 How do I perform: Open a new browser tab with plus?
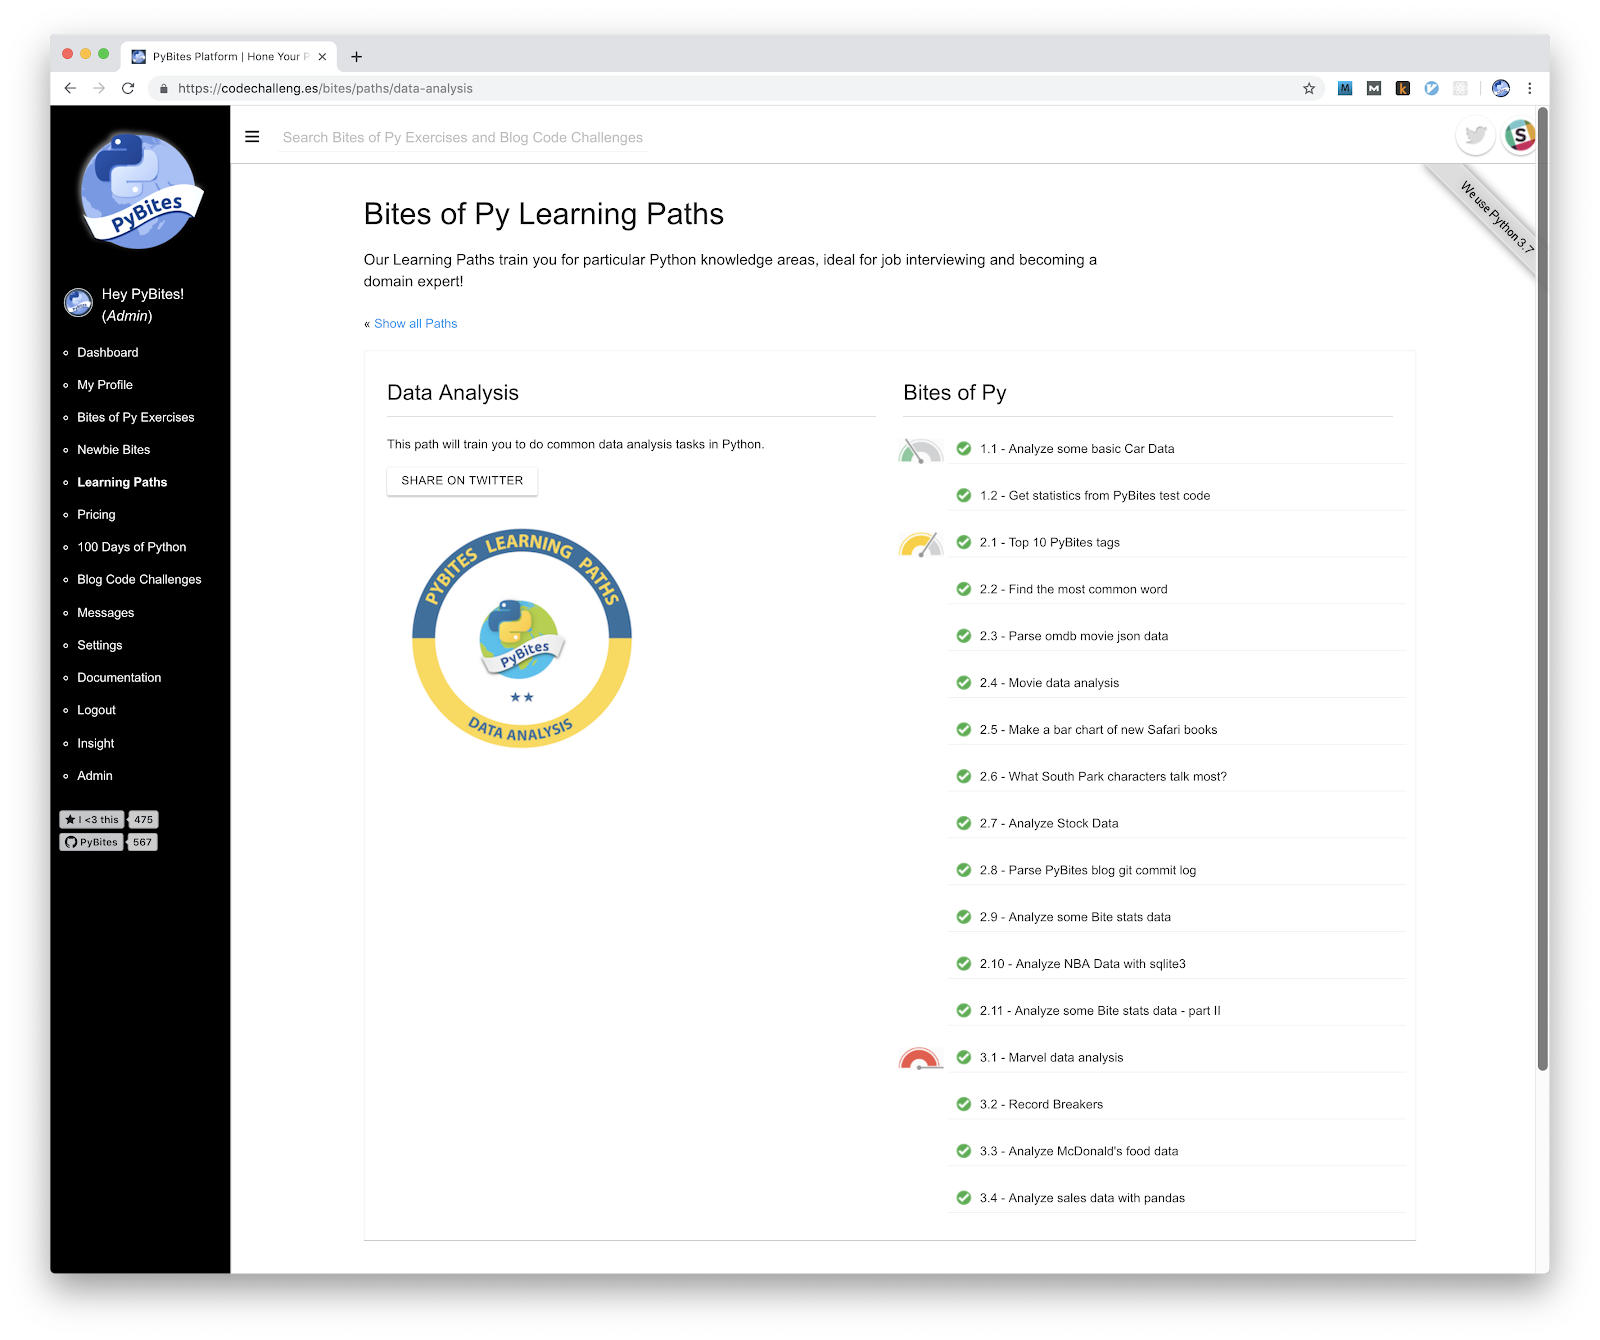pyautogui.click(x=357, y=56)
